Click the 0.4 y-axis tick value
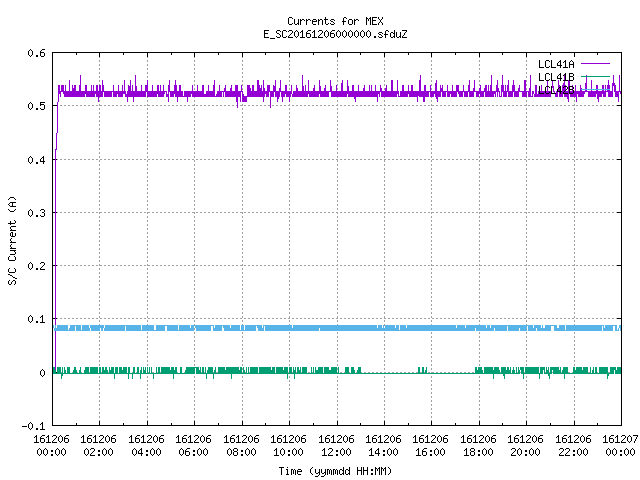This screenshot has height=480, width=640. (36, 160)
